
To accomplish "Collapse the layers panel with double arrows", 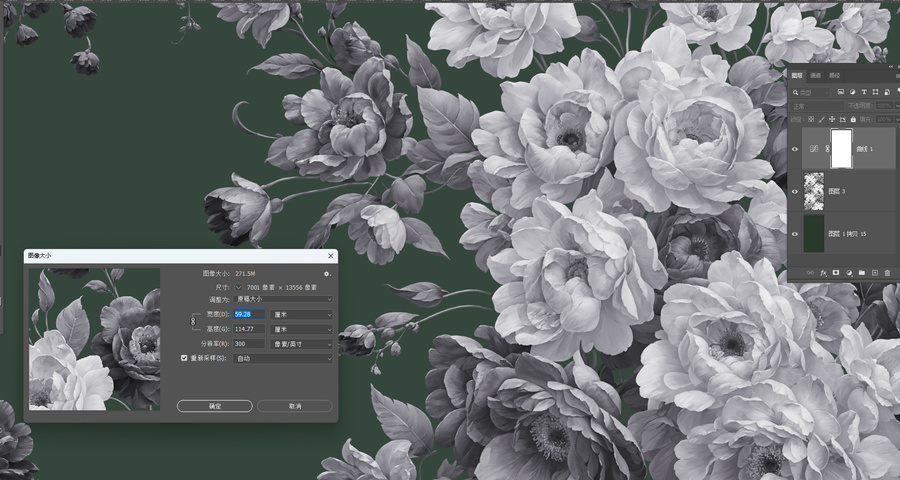I will tap(891, 67).
